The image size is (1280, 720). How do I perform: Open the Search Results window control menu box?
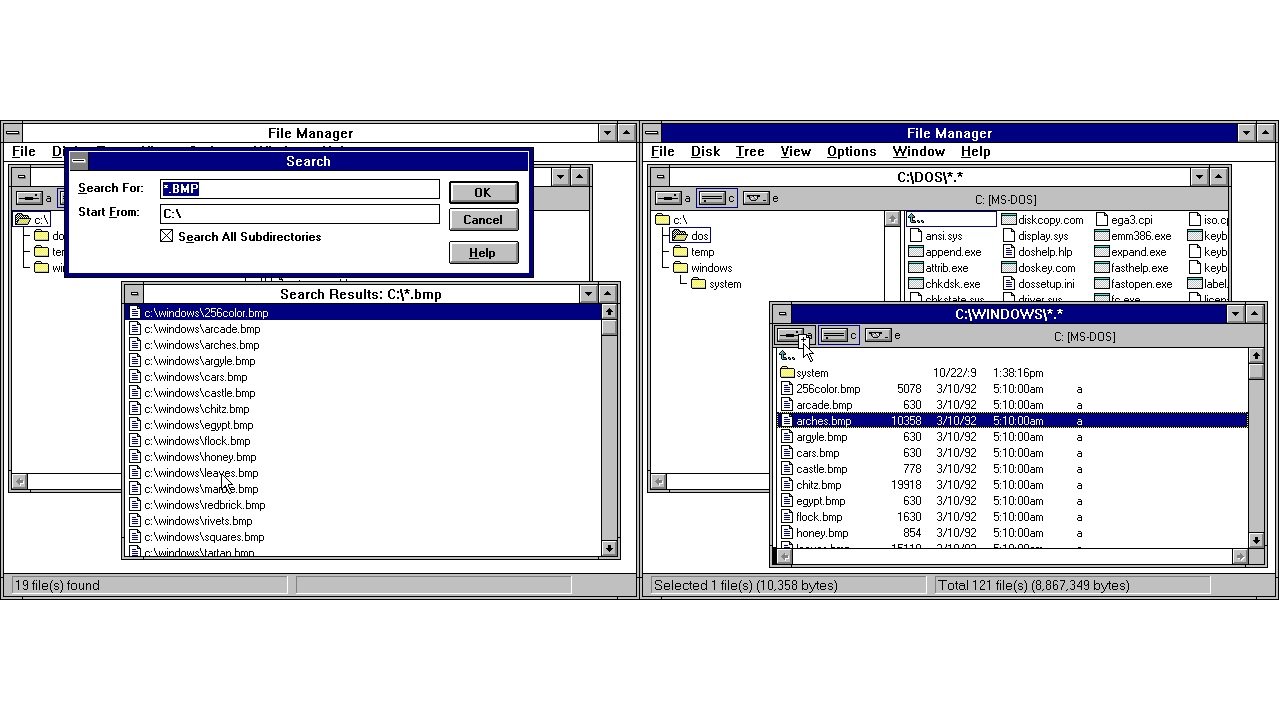[134, 294]
